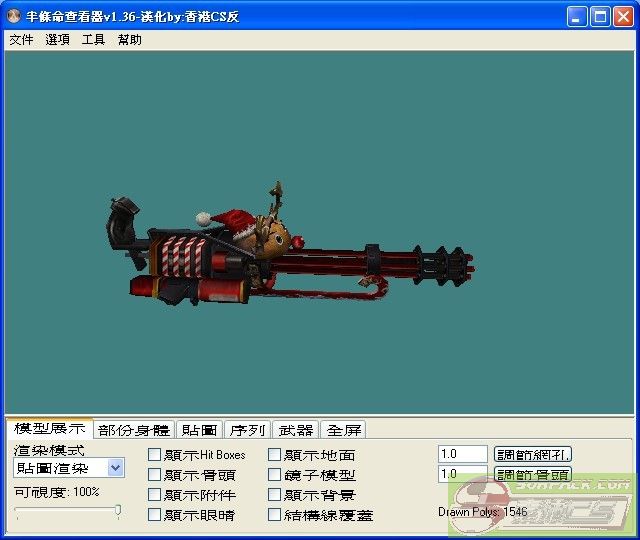Open the 工具 menu
640x540 pixels.
pos(93,40)
